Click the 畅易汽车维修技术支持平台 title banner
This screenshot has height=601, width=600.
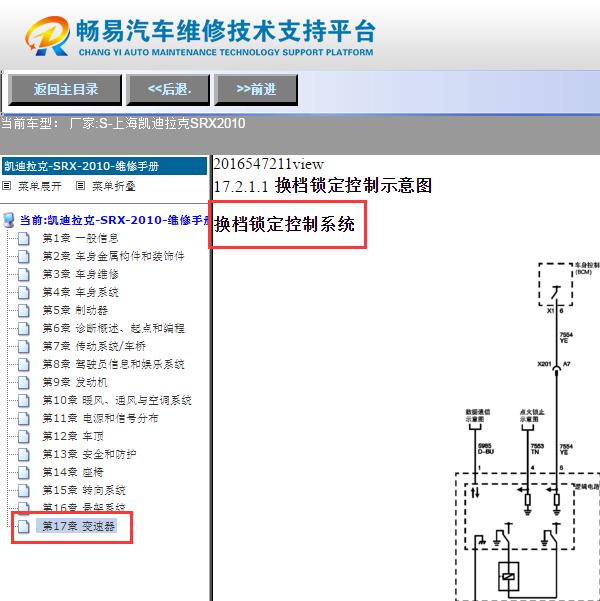click(226, 31)
